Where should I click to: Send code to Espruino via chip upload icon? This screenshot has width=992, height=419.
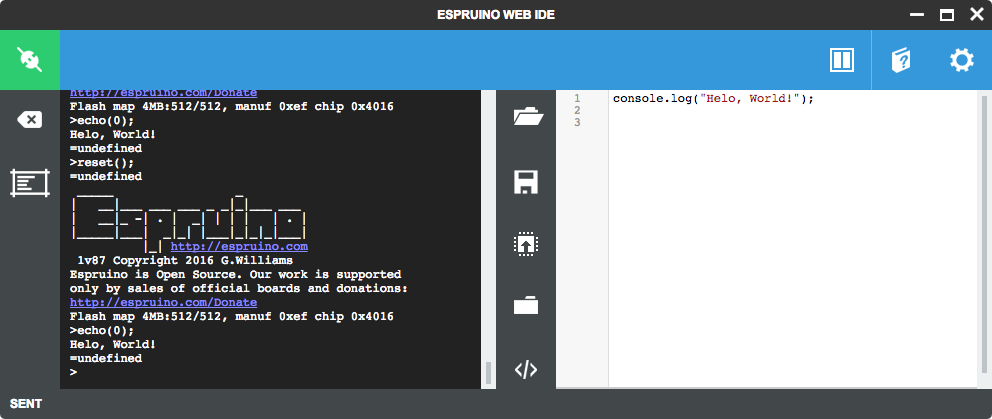tap(526, 244)
